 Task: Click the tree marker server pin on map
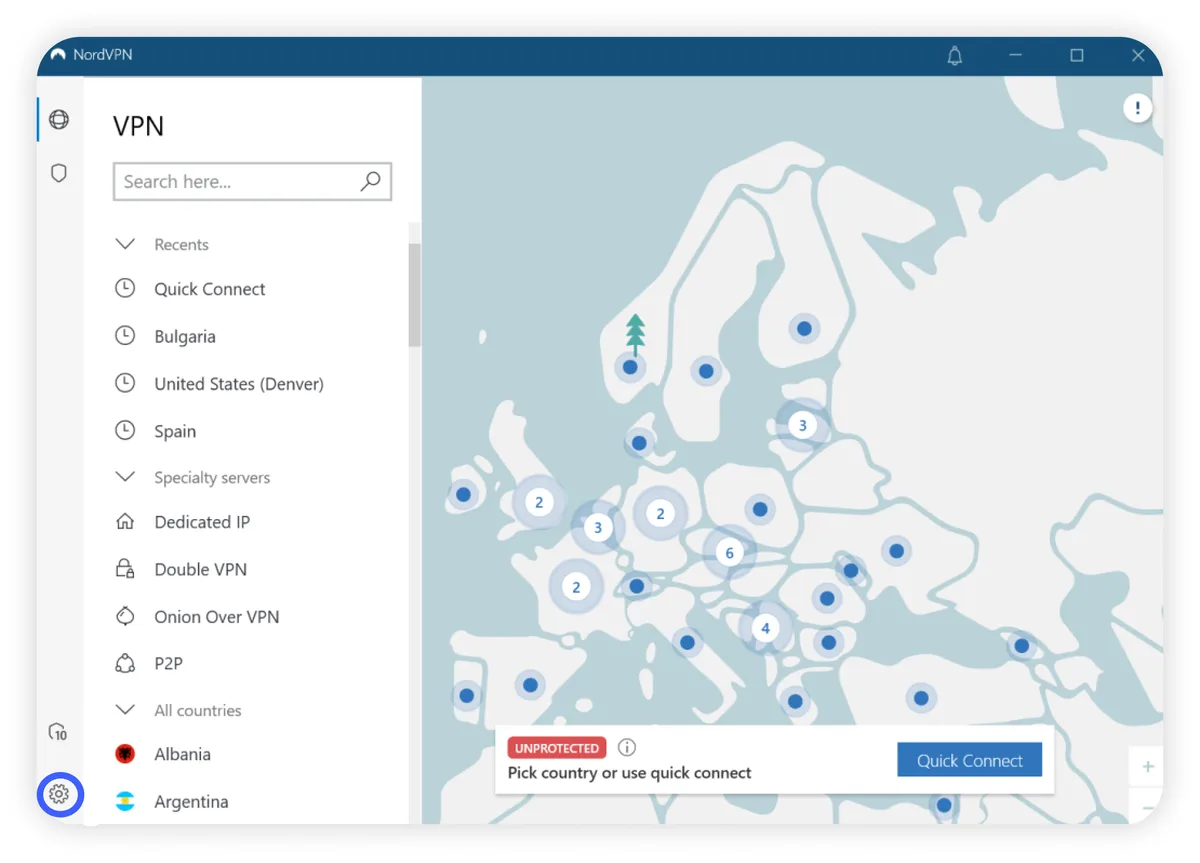point(634,336)
